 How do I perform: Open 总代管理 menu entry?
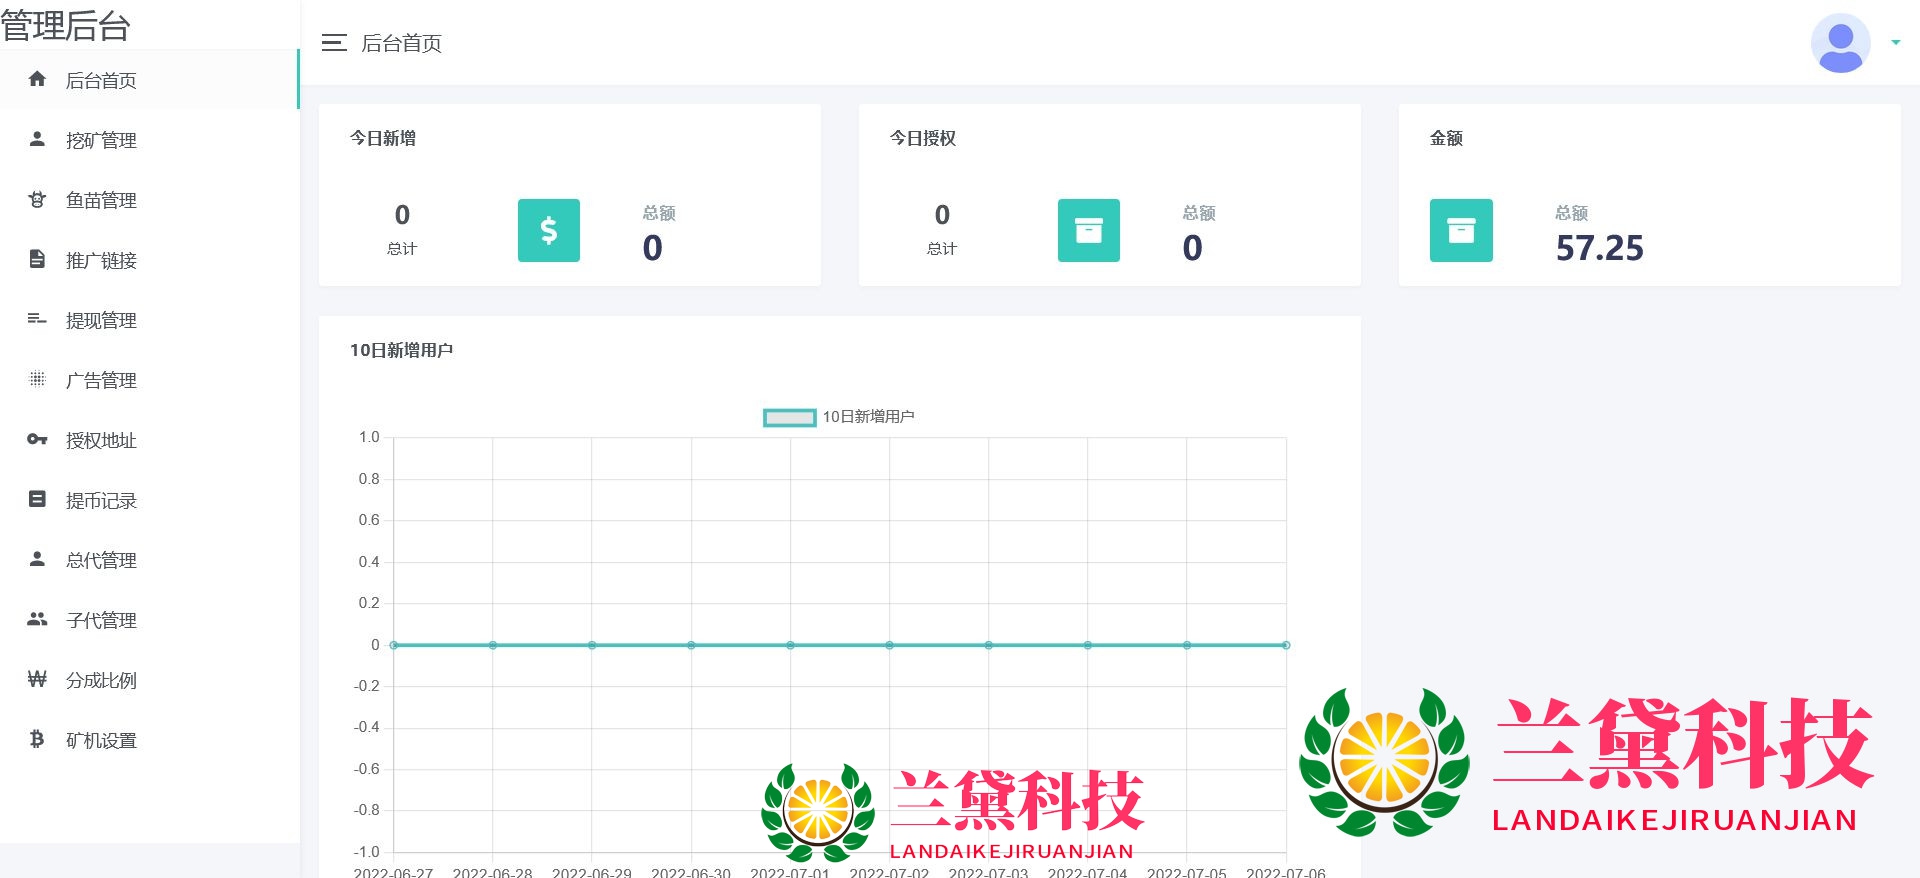(x=101, y=560)
